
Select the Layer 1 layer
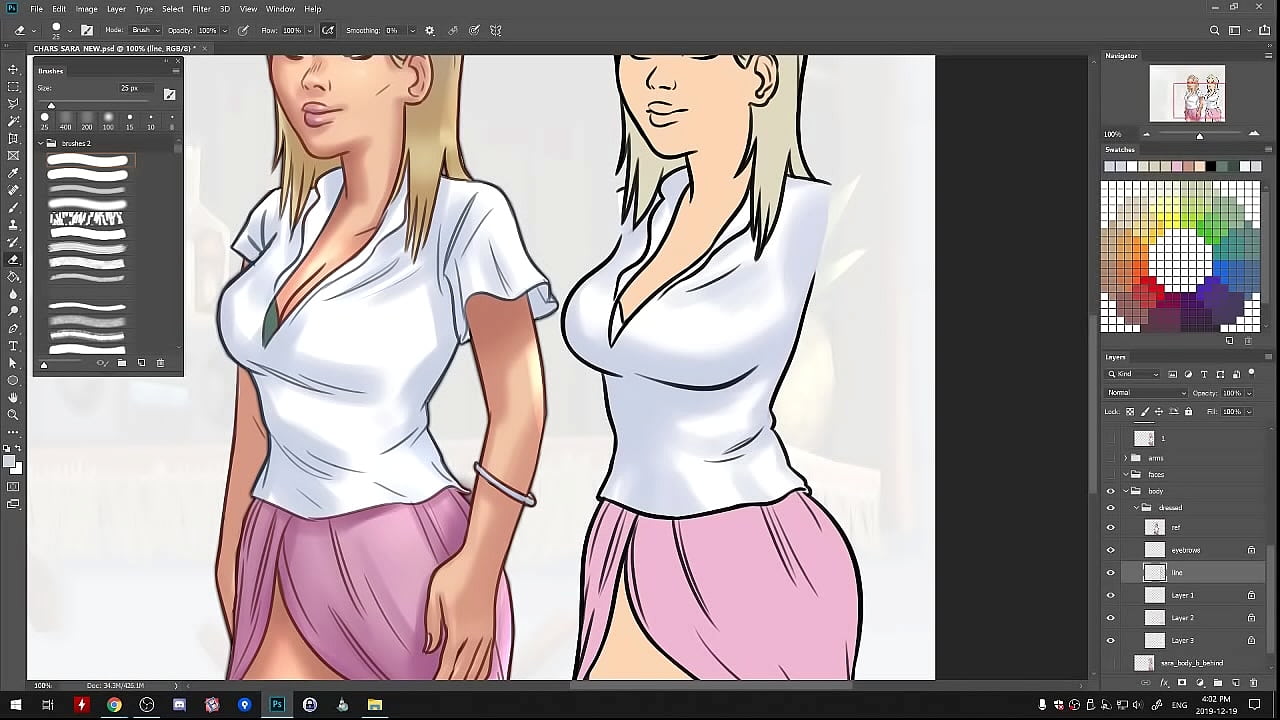tap(1182, 595)
